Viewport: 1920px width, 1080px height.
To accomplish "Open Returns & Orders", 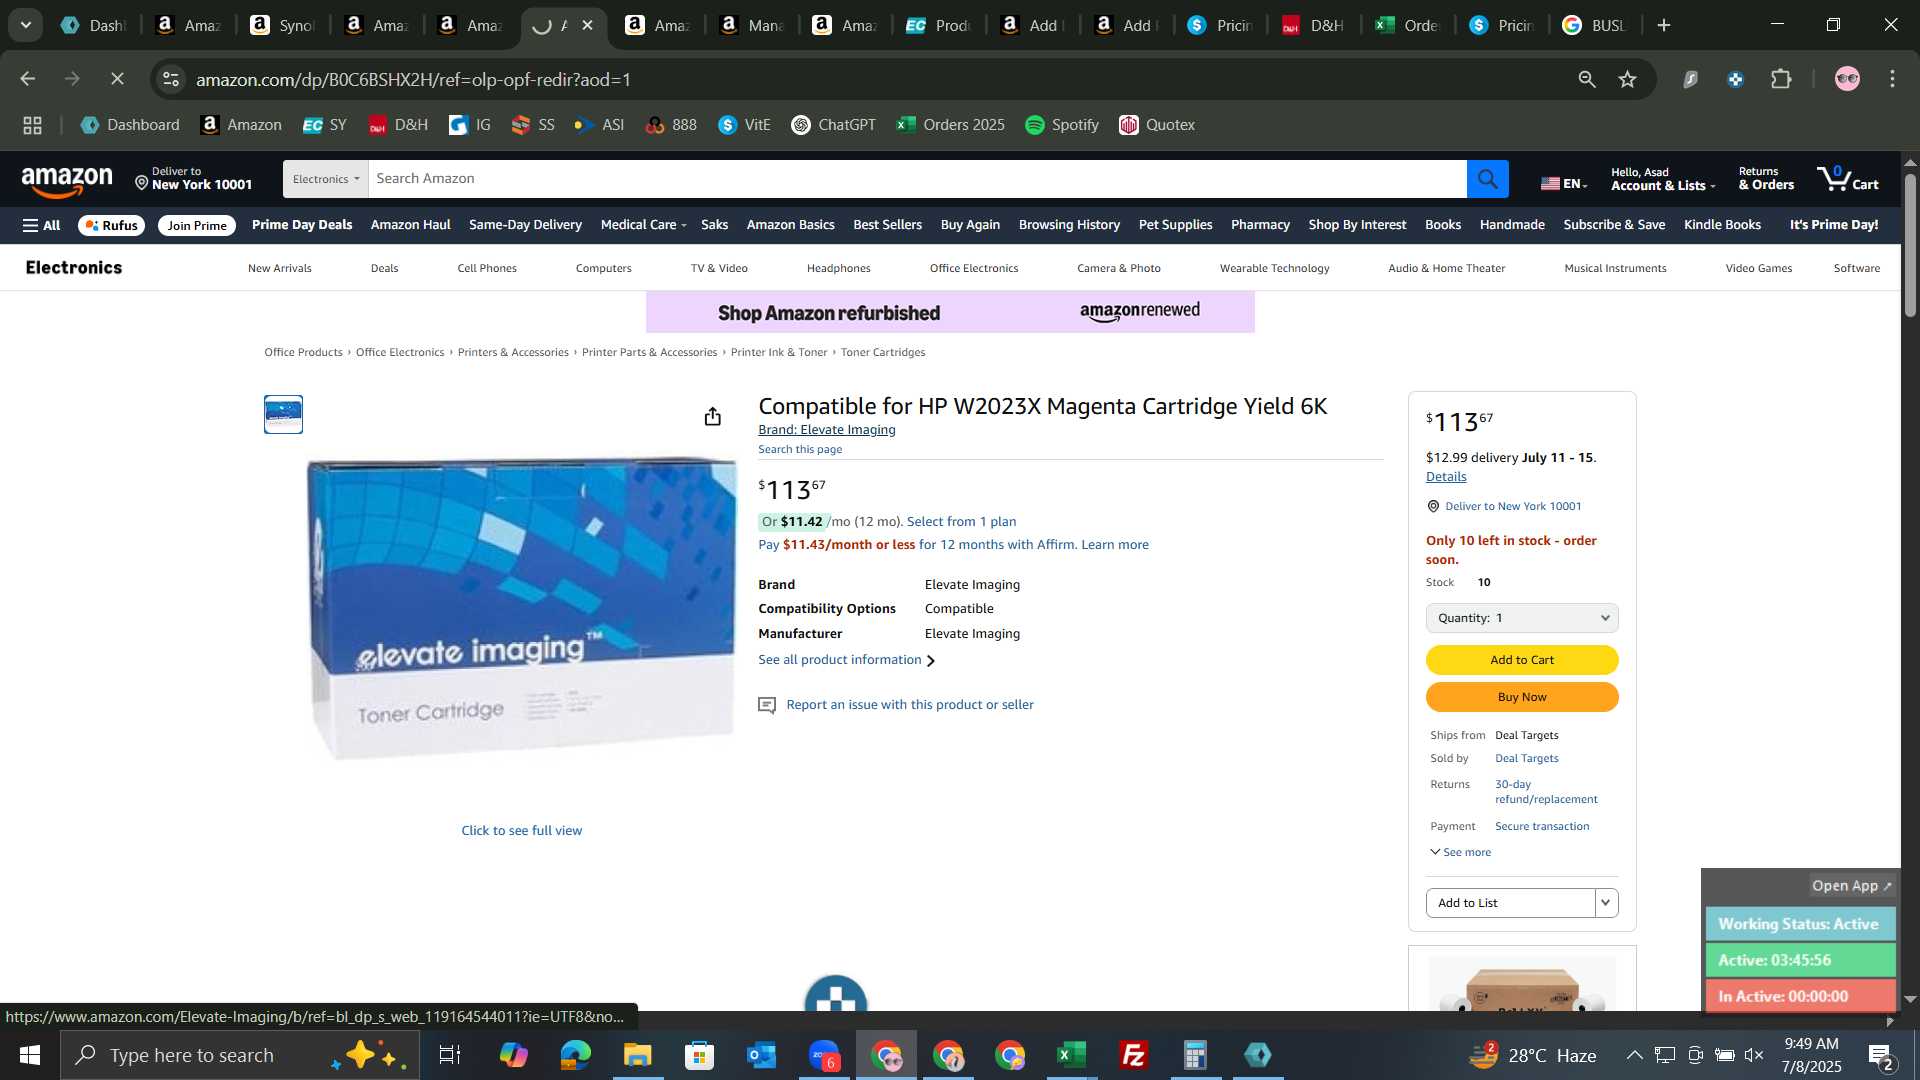I will [x=1766, y=179].
